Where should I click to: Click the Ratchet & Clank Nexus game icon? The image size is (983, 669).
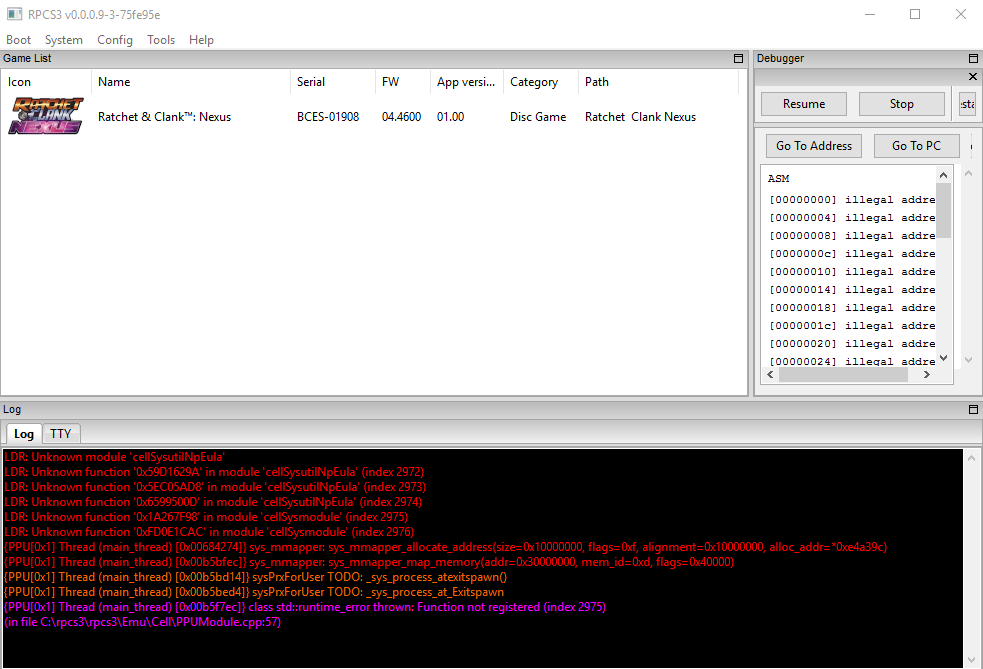(46, 117)
